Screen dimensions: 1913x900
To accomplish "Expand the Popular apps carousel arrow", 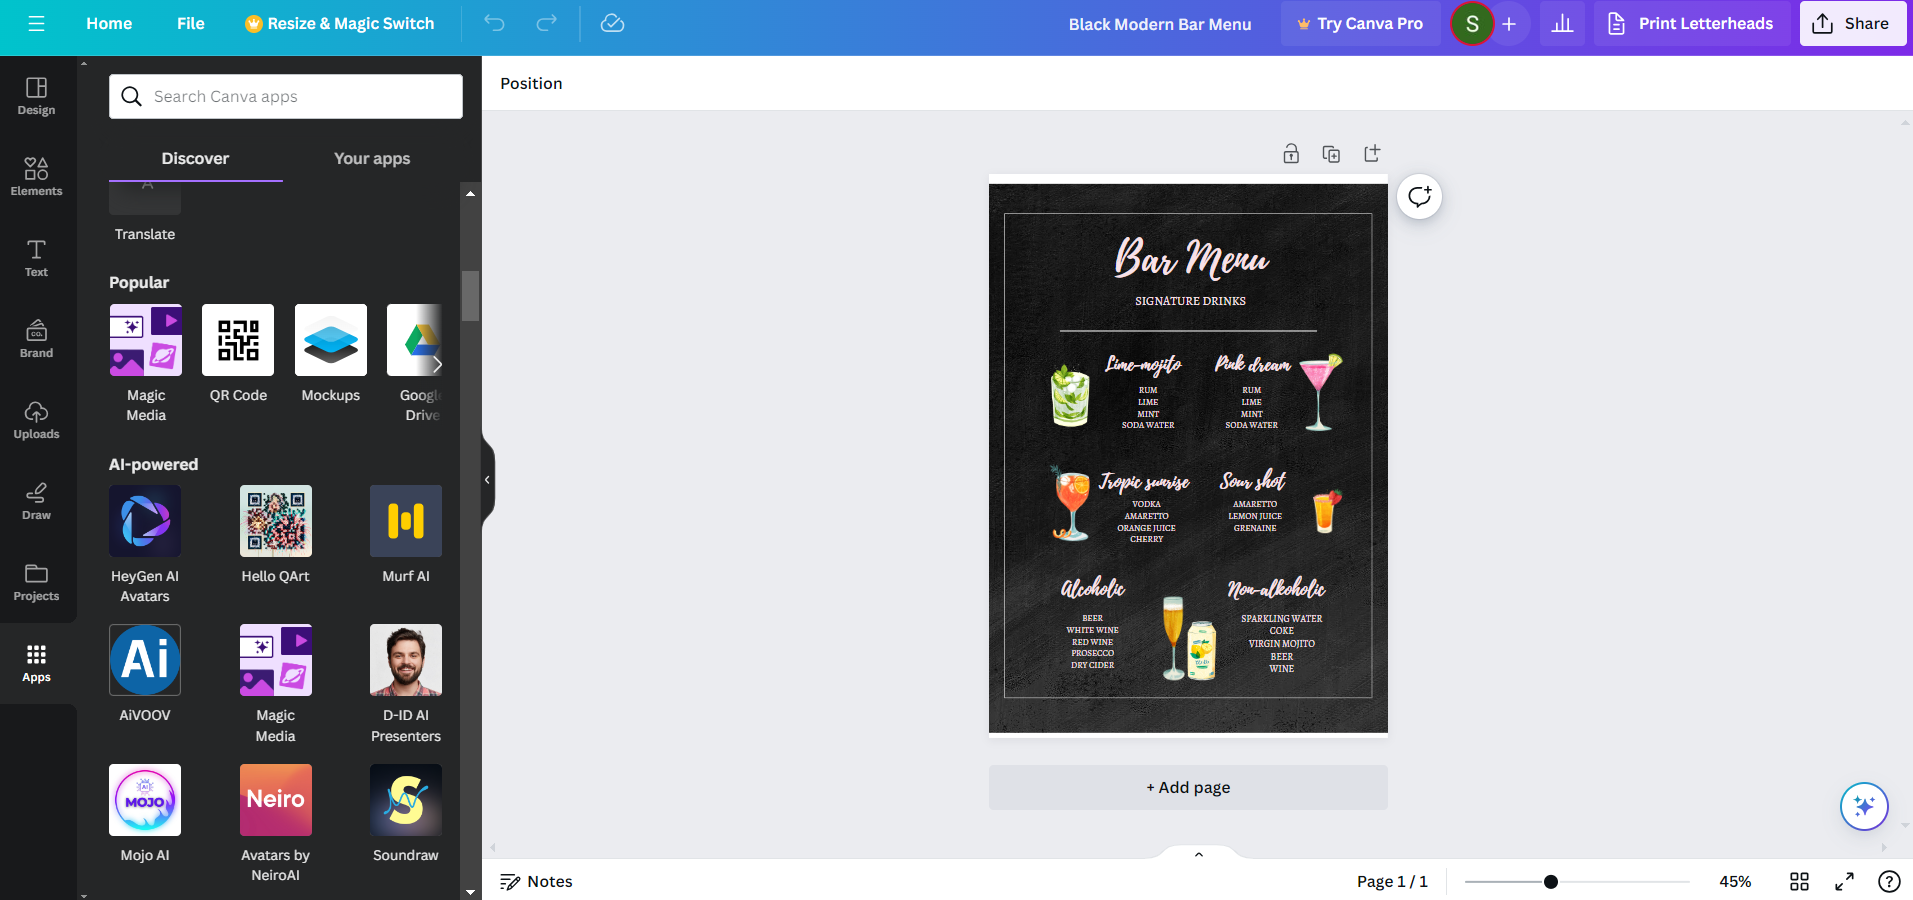I will (436, 364).
